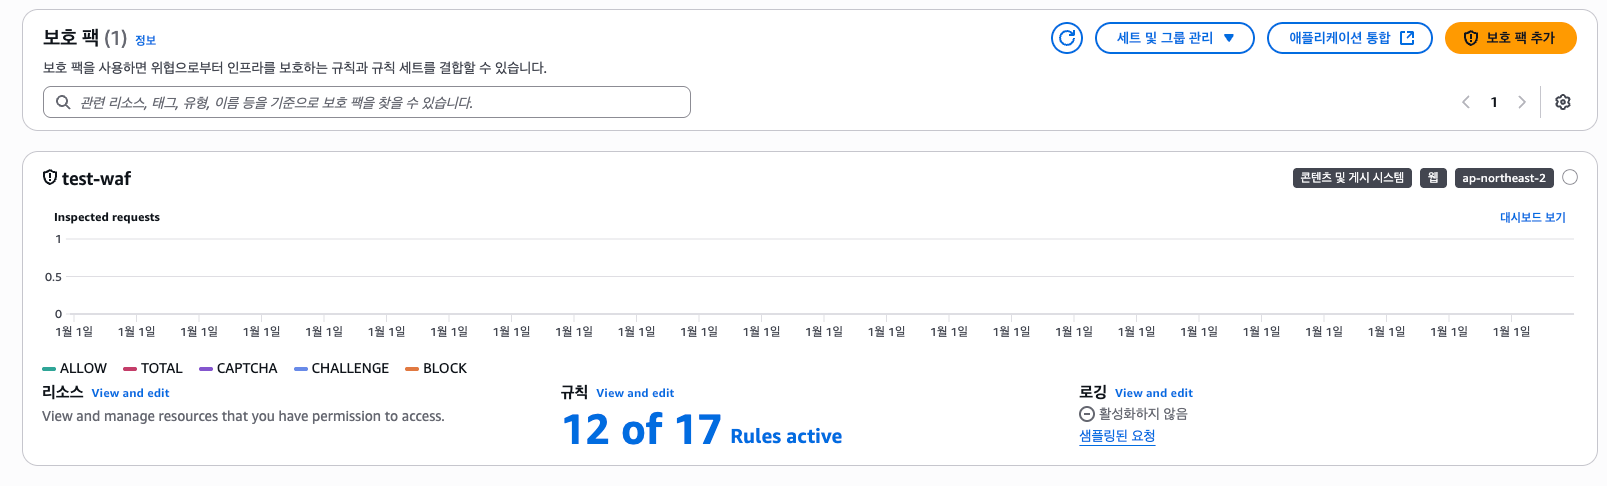Go to the previous page arrow
The width and height of the screenshot is (1607, 486).
click(x=1466, y=102)
